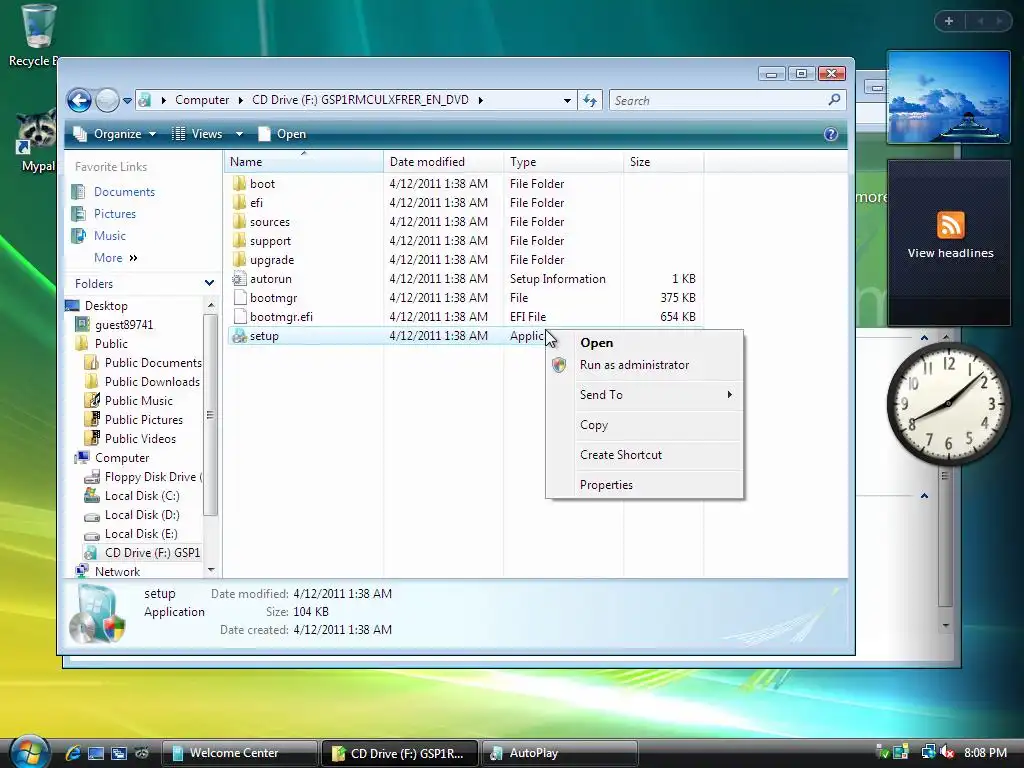Sort by the Date modified column header
Screen dimensions: 1024x768
(443, 161)
